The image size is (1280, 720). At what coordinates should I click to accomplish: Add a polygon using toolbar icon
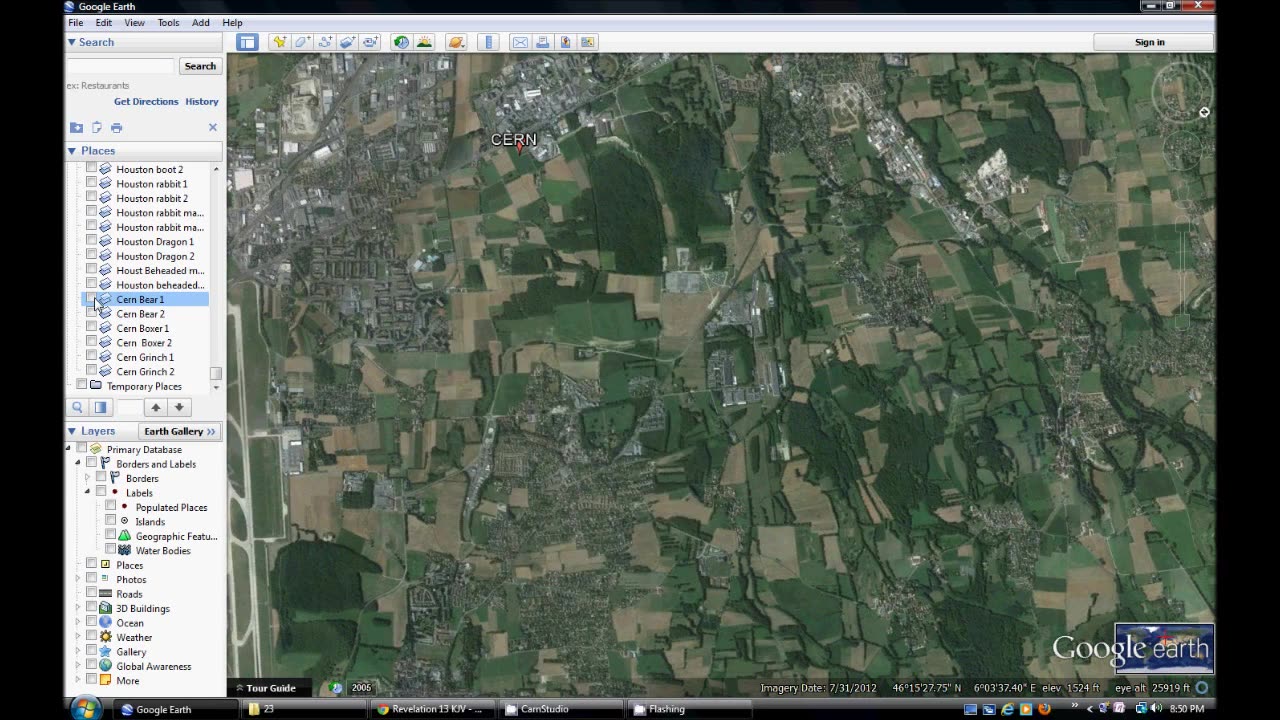click(302, 42)
